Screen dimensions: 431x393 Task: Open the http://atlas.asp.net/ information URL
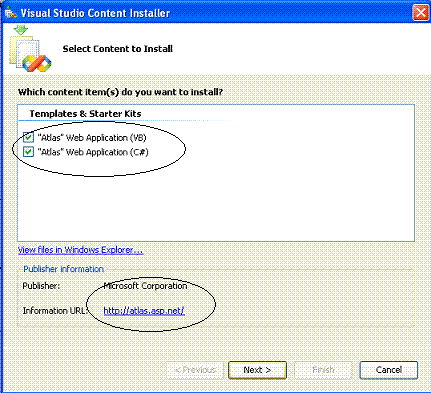point(144,311)
